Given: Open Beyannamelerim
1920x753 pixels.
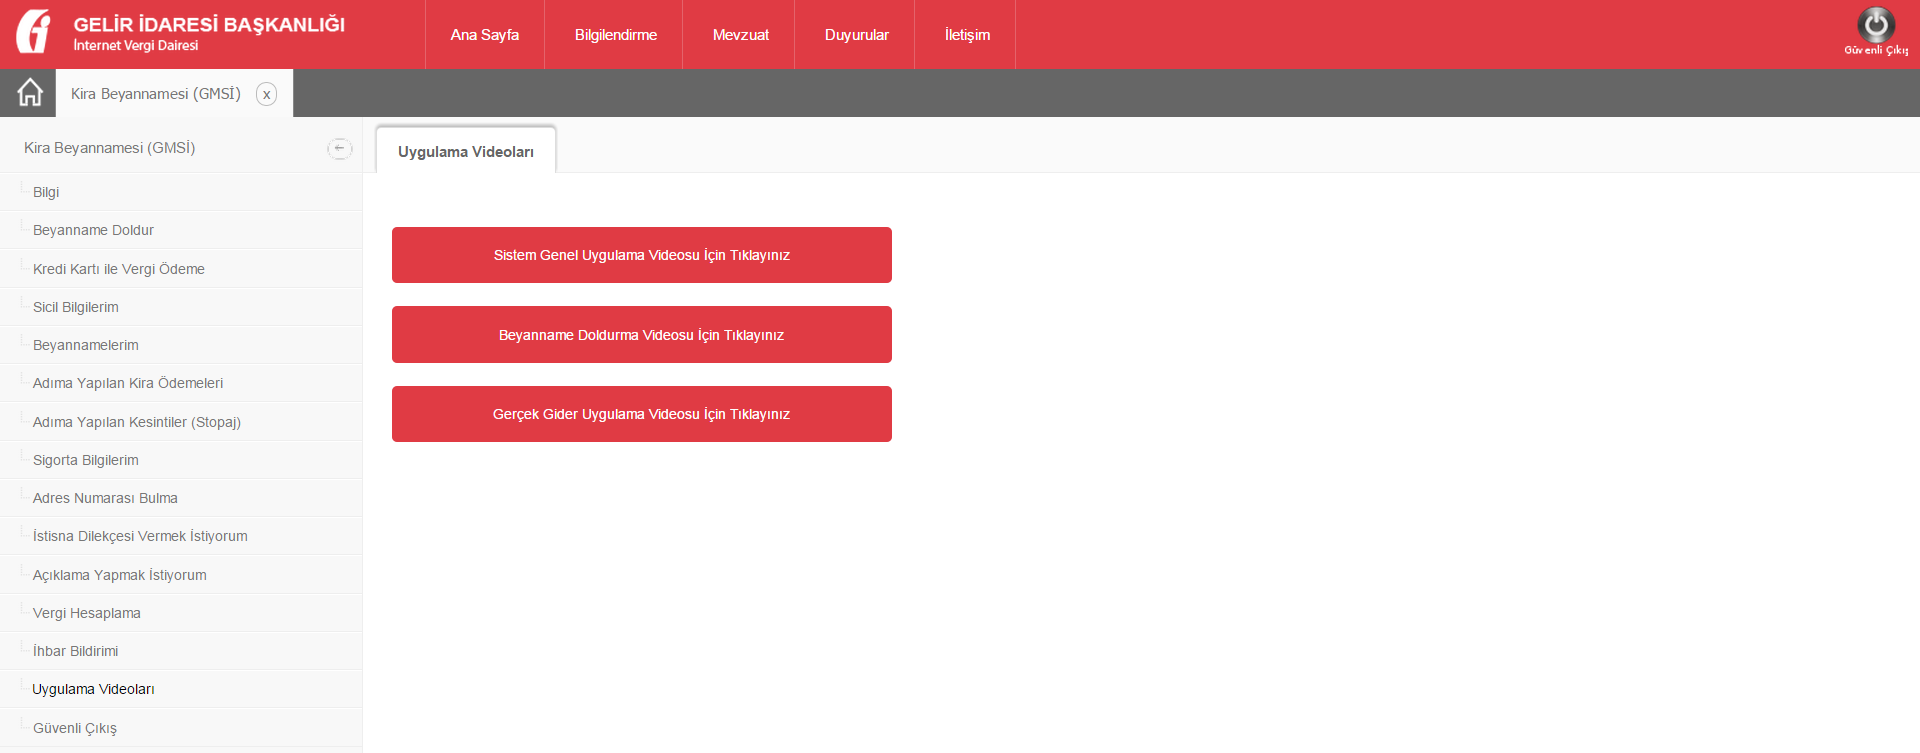Looking at the screenshot, I should pyautogui.click(x=181, y=345).
